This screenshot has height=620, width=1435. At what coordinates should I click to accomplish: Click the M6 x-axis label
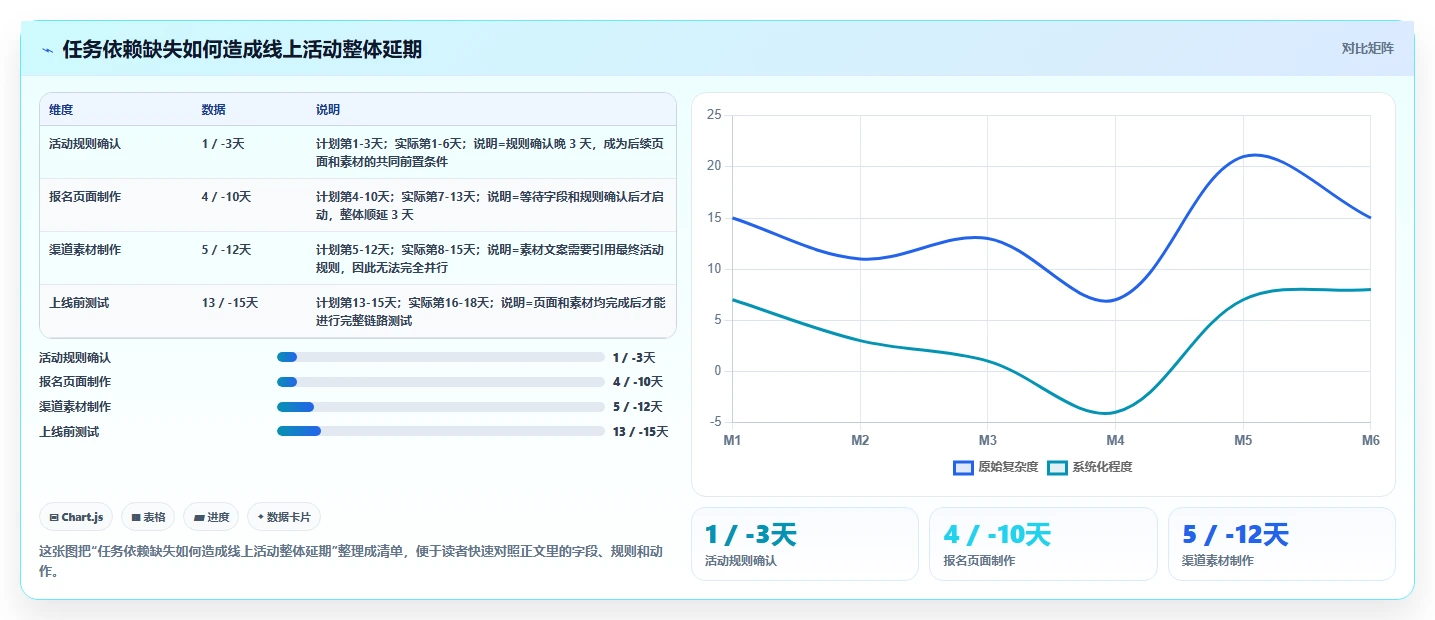(x=1370, y=440)
